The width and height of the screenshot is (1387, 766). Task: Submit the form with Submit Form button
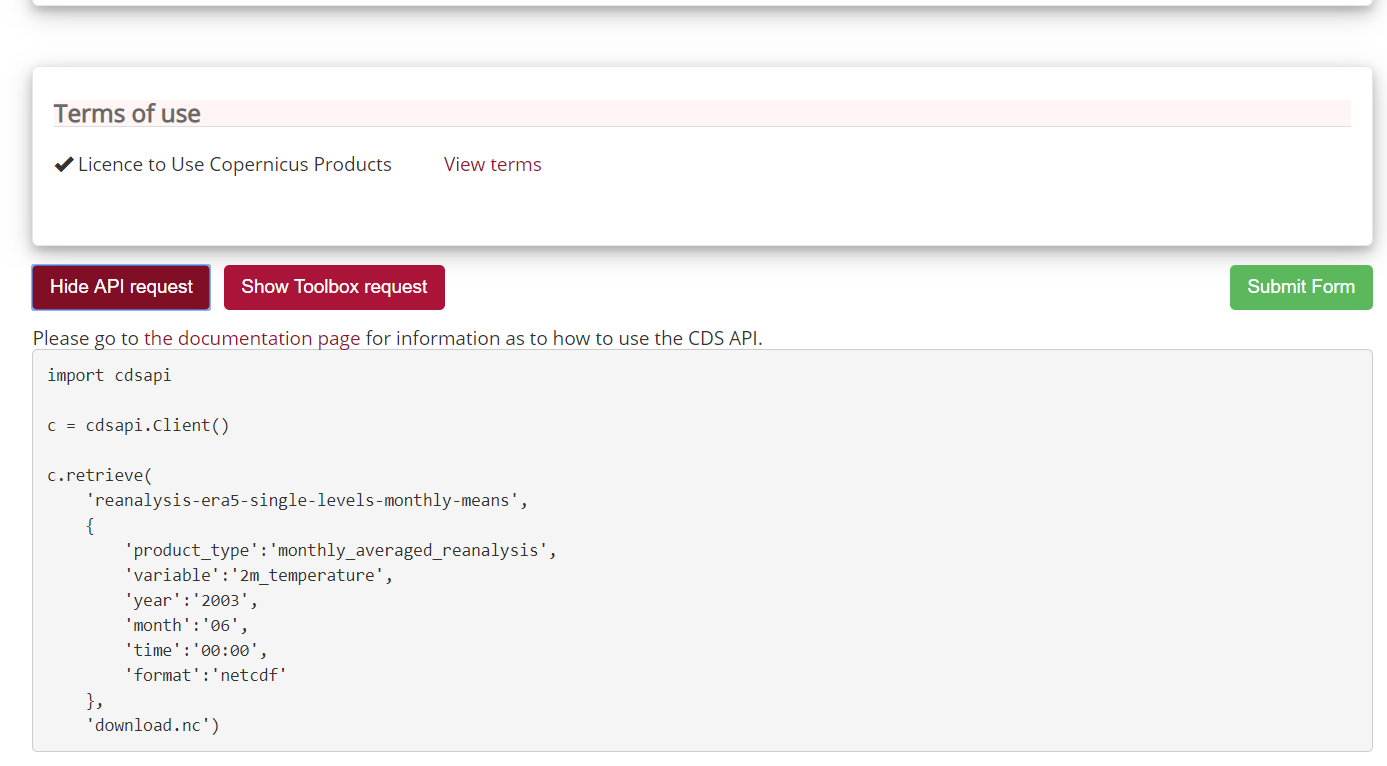coord(1300,287)
